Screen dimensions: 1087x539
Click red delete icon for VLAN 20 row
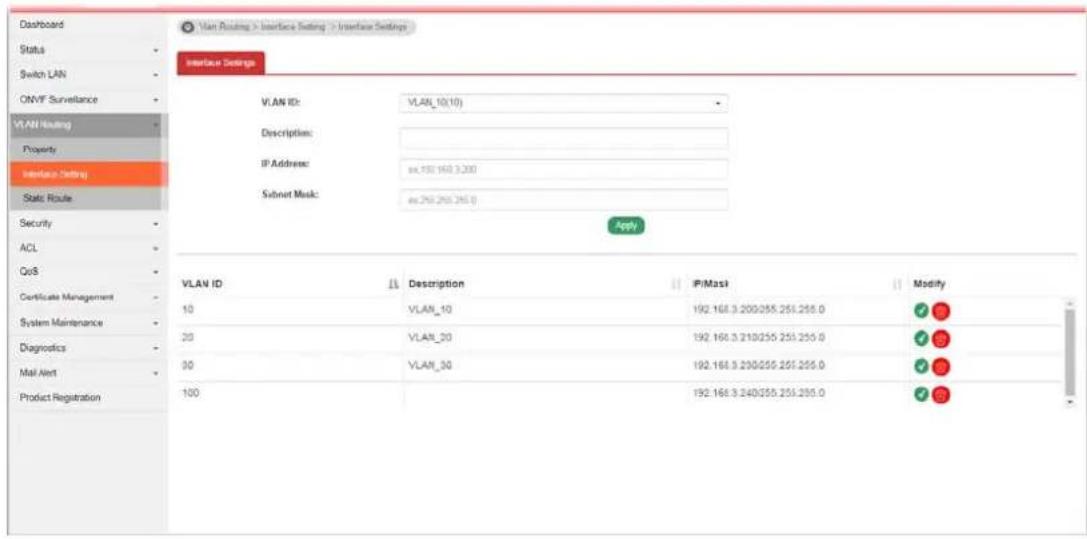tap(941, 339)
